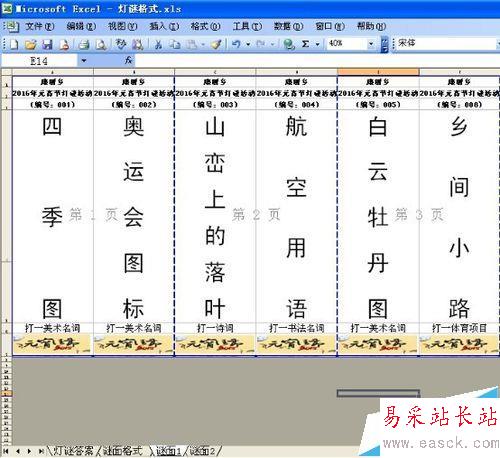Open the 工具 menu

247,26
